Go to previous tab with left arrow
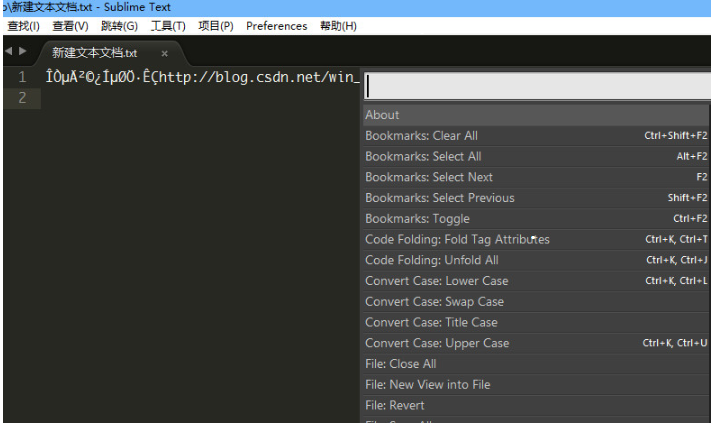The width and height of the screenshot is (714, 428). (x=8, y=51)
